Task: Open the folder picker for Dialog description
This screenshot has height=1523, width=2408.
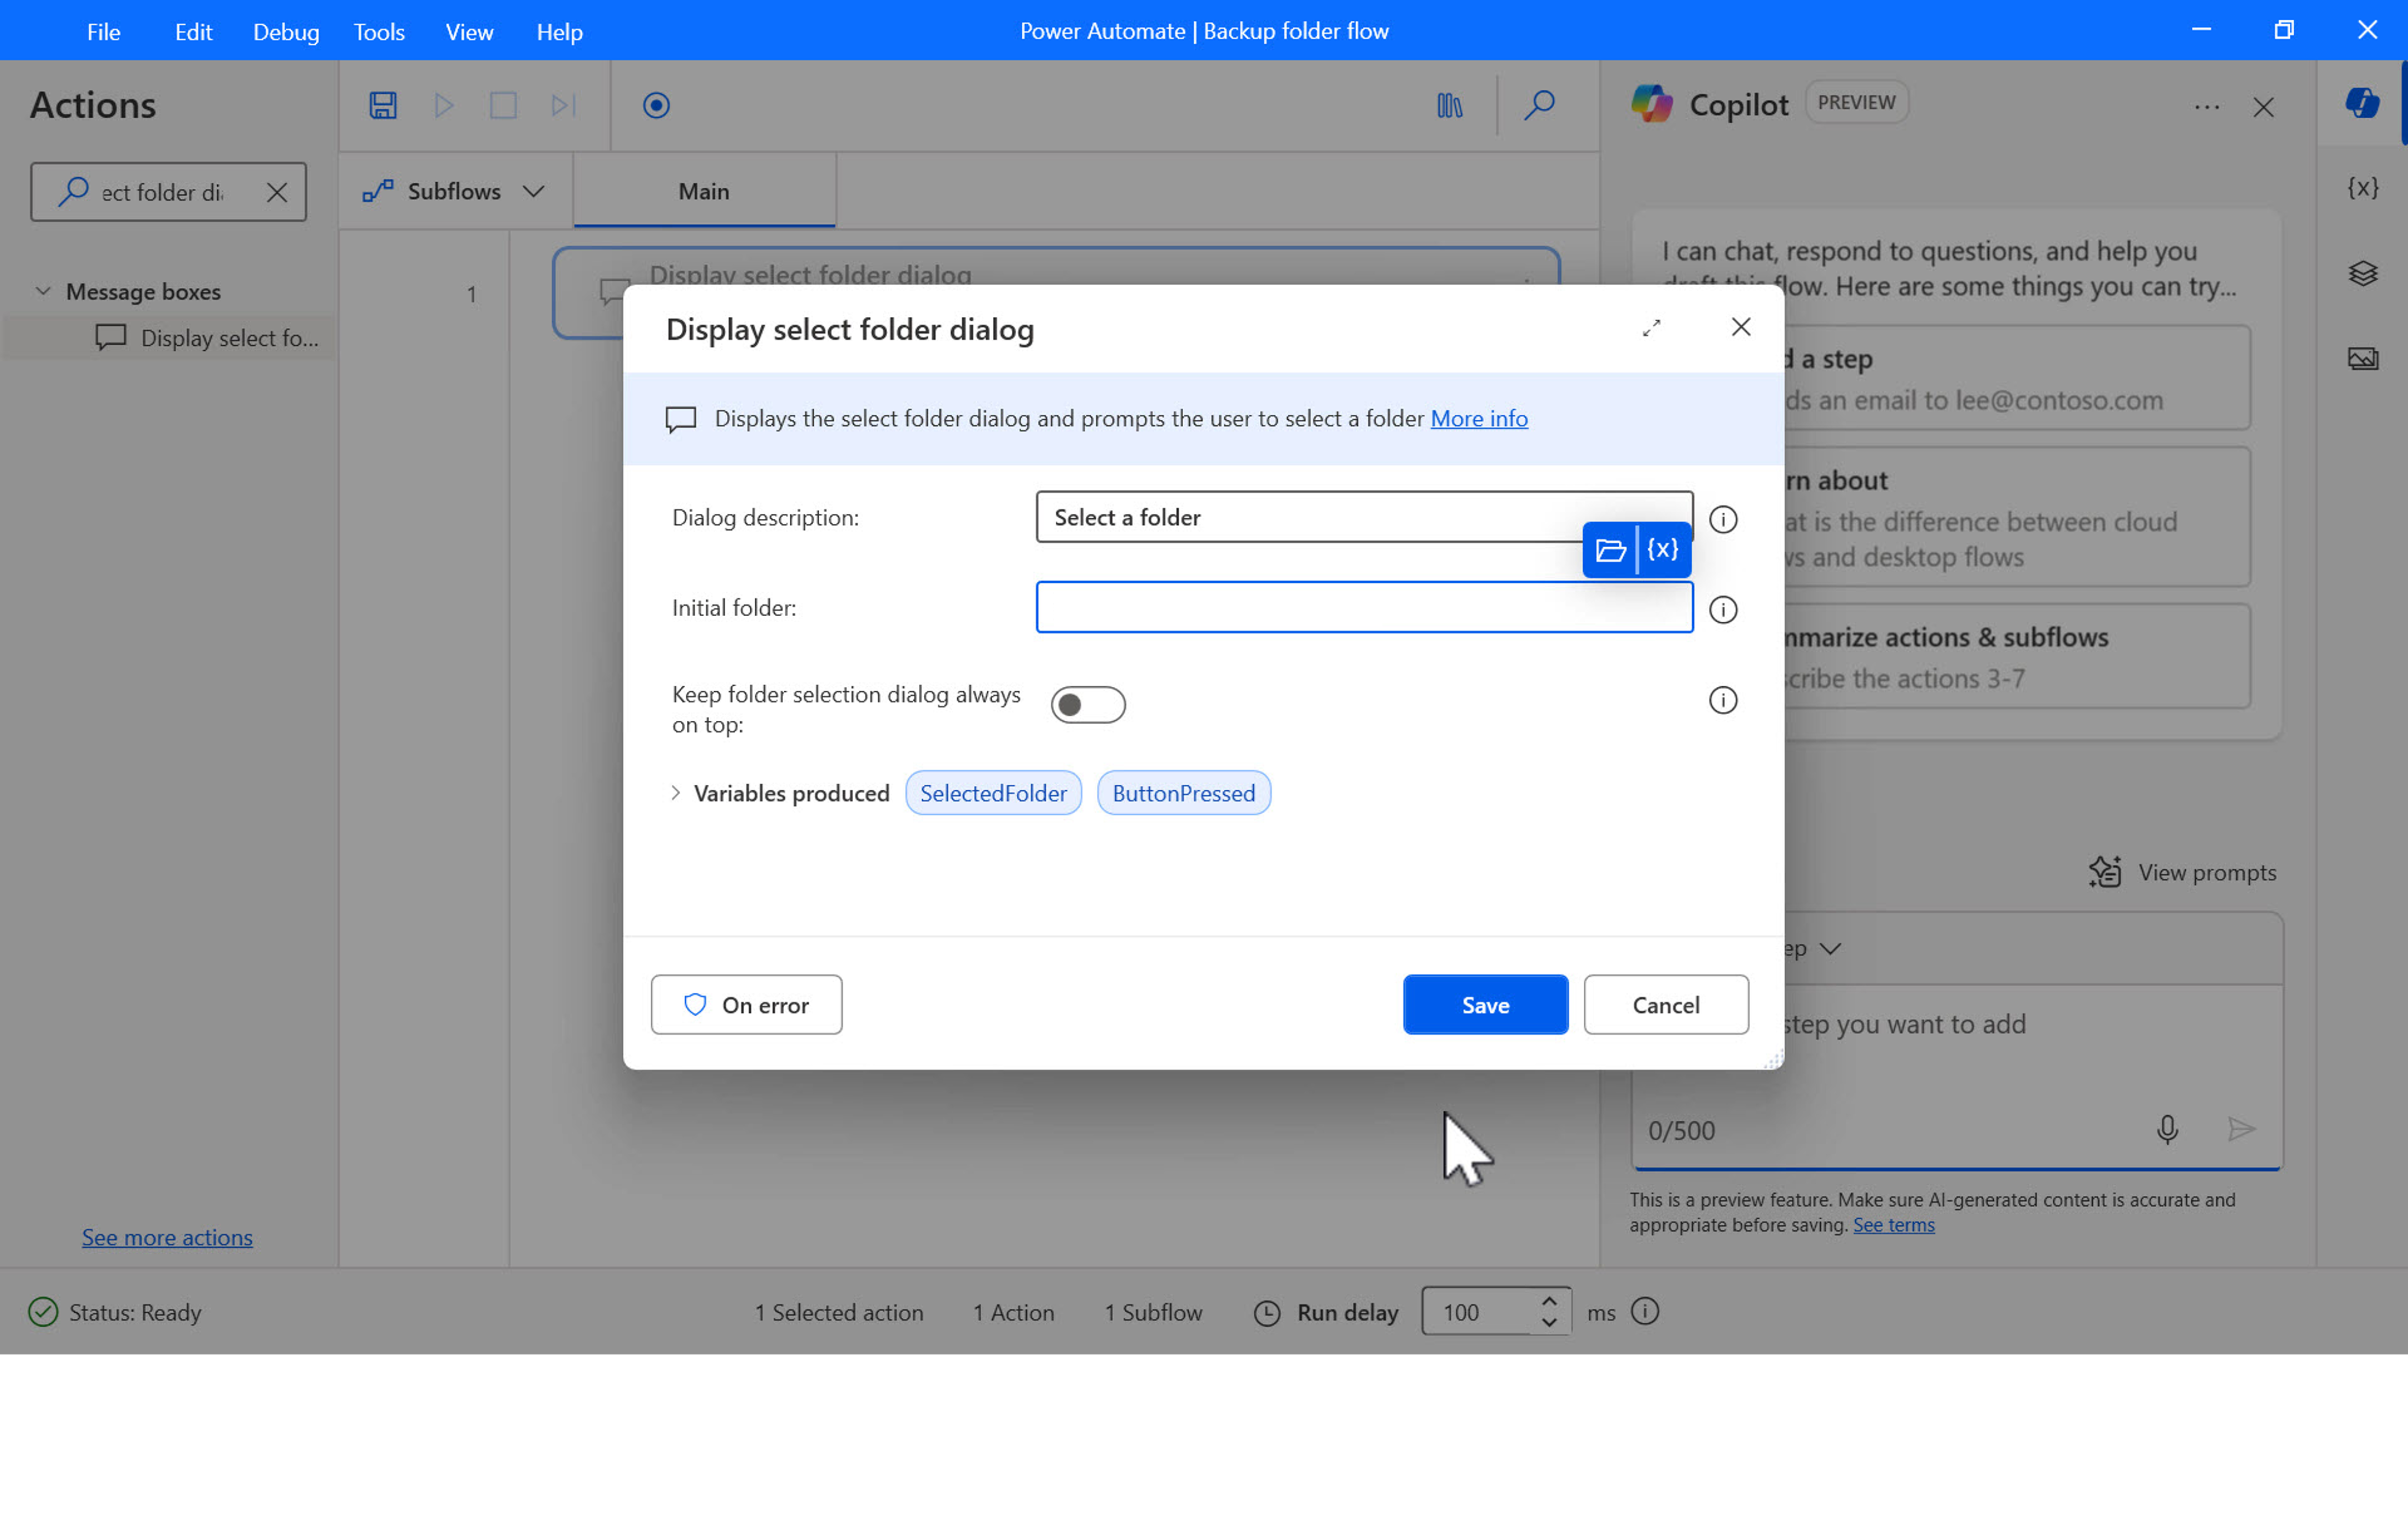Action: tap(1611, 549)
